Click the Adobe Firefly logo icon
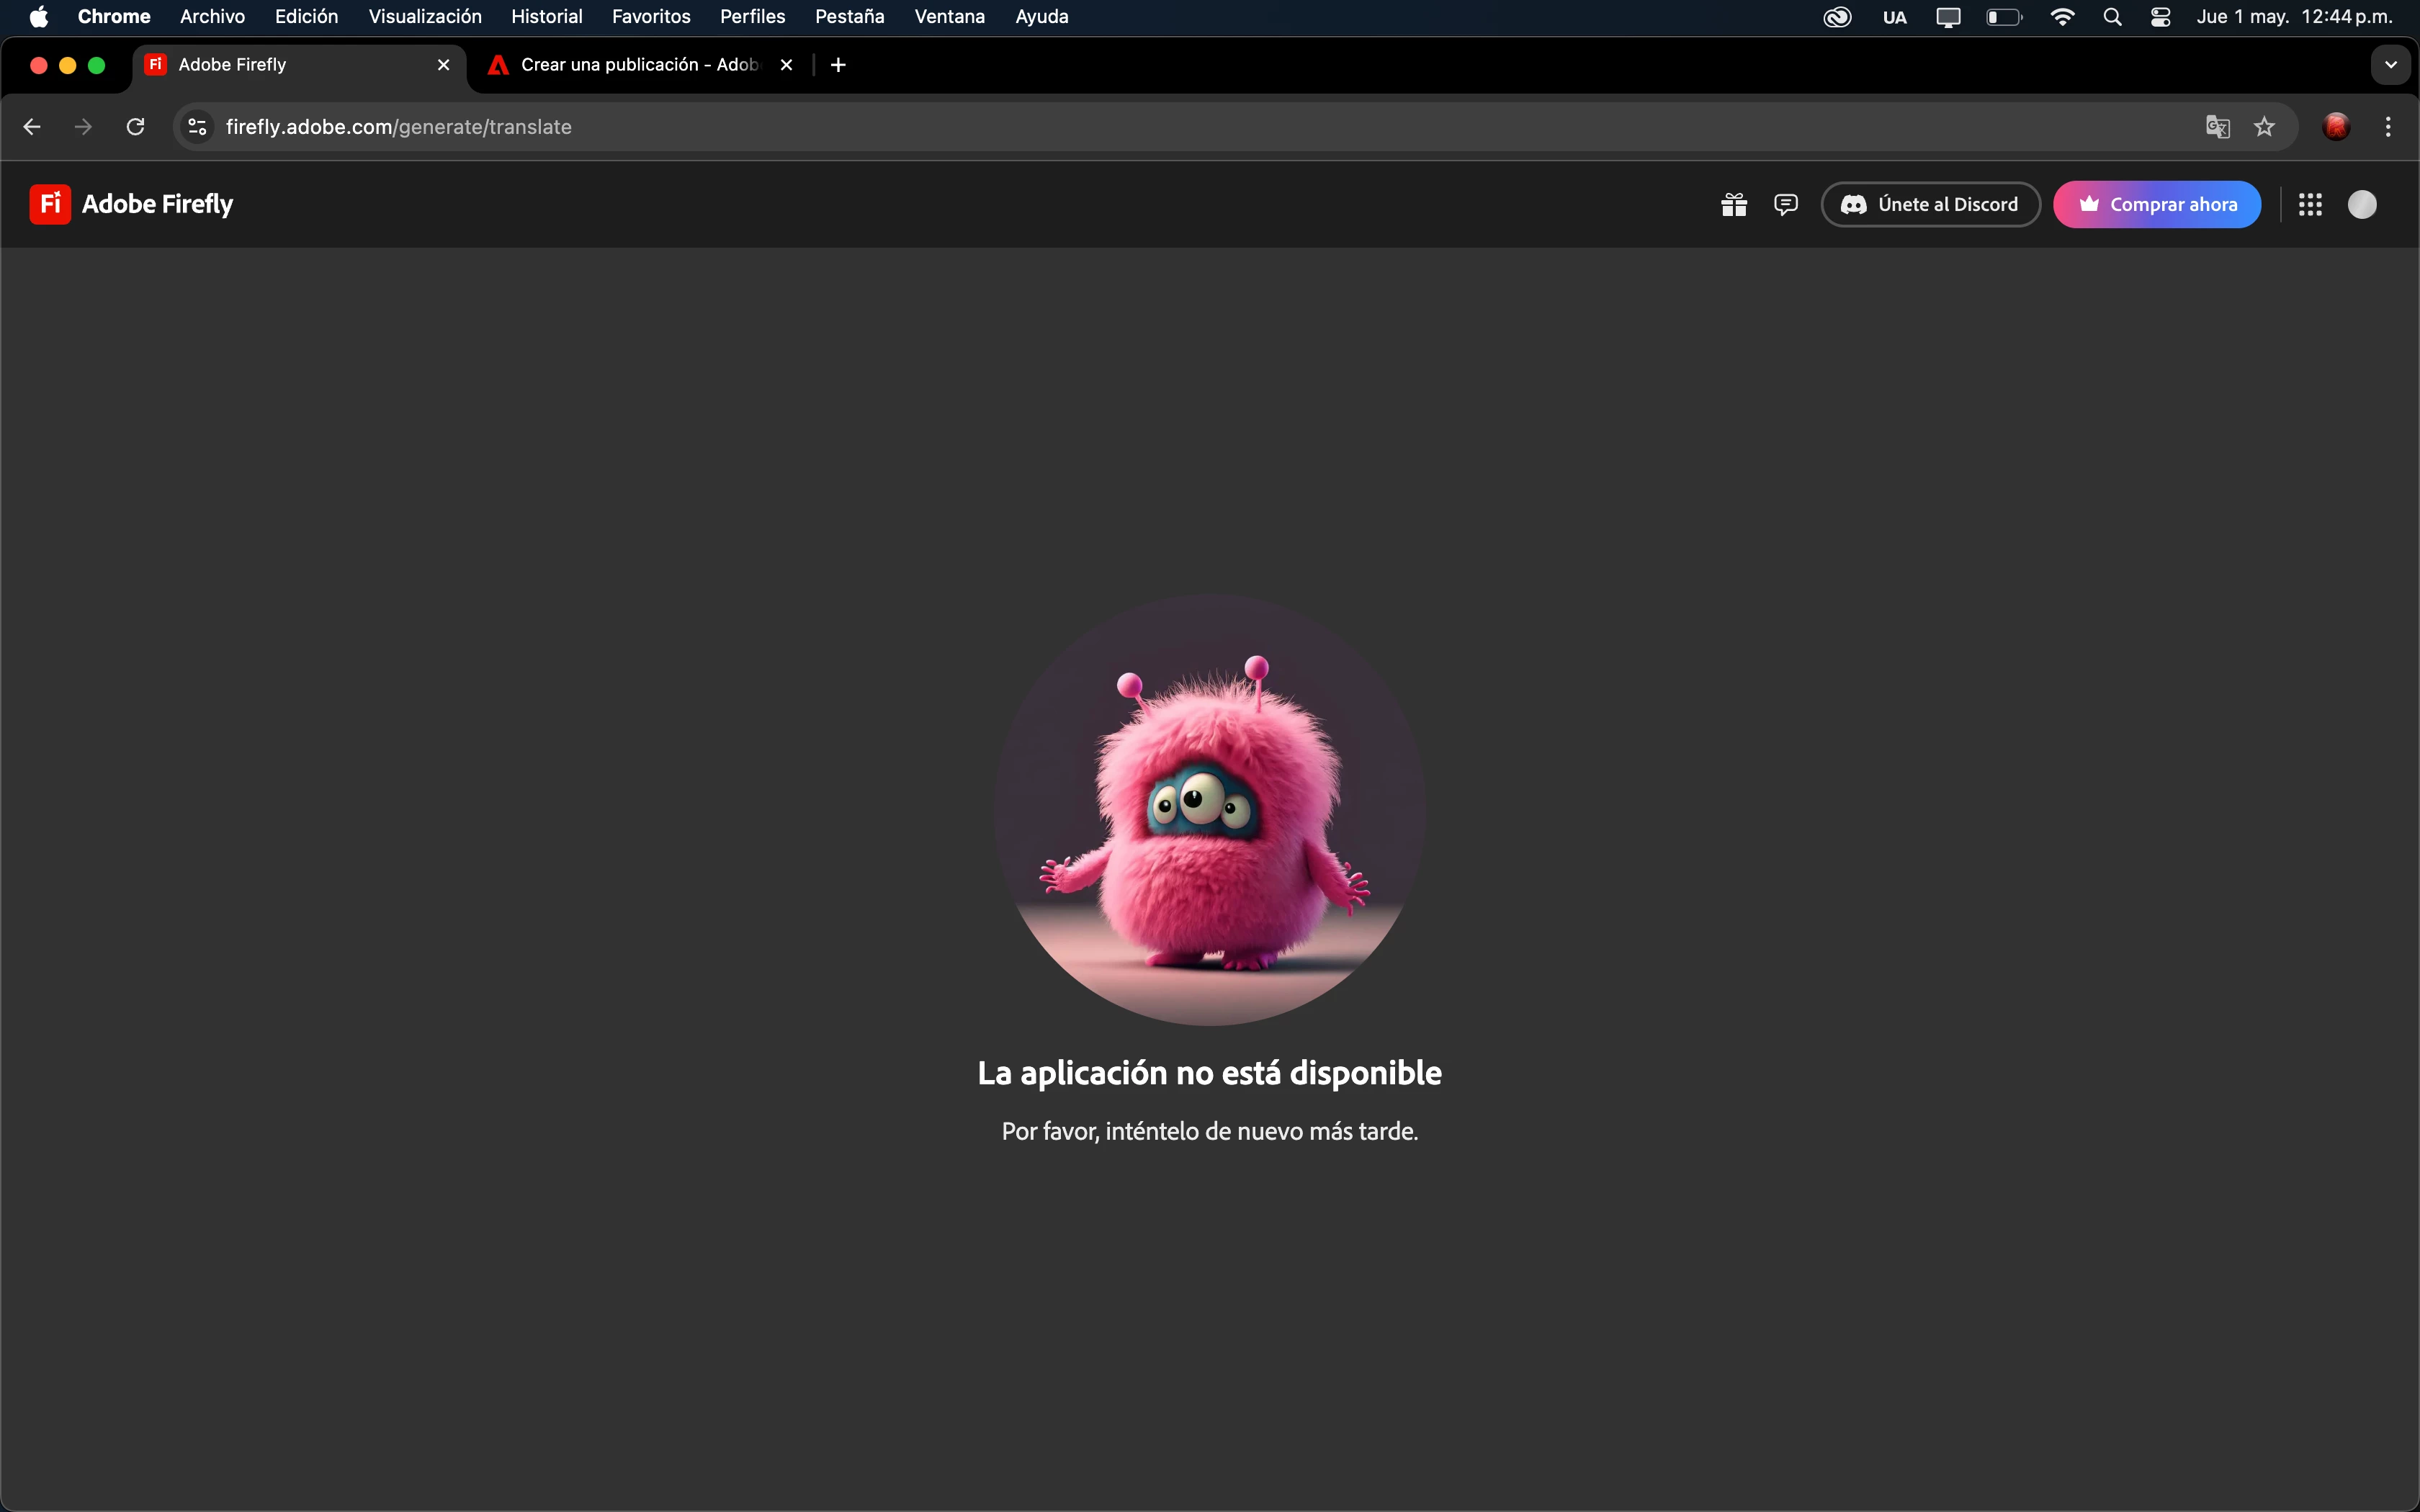Screen dimensions: 2420x1512 [x=50, y=204]
